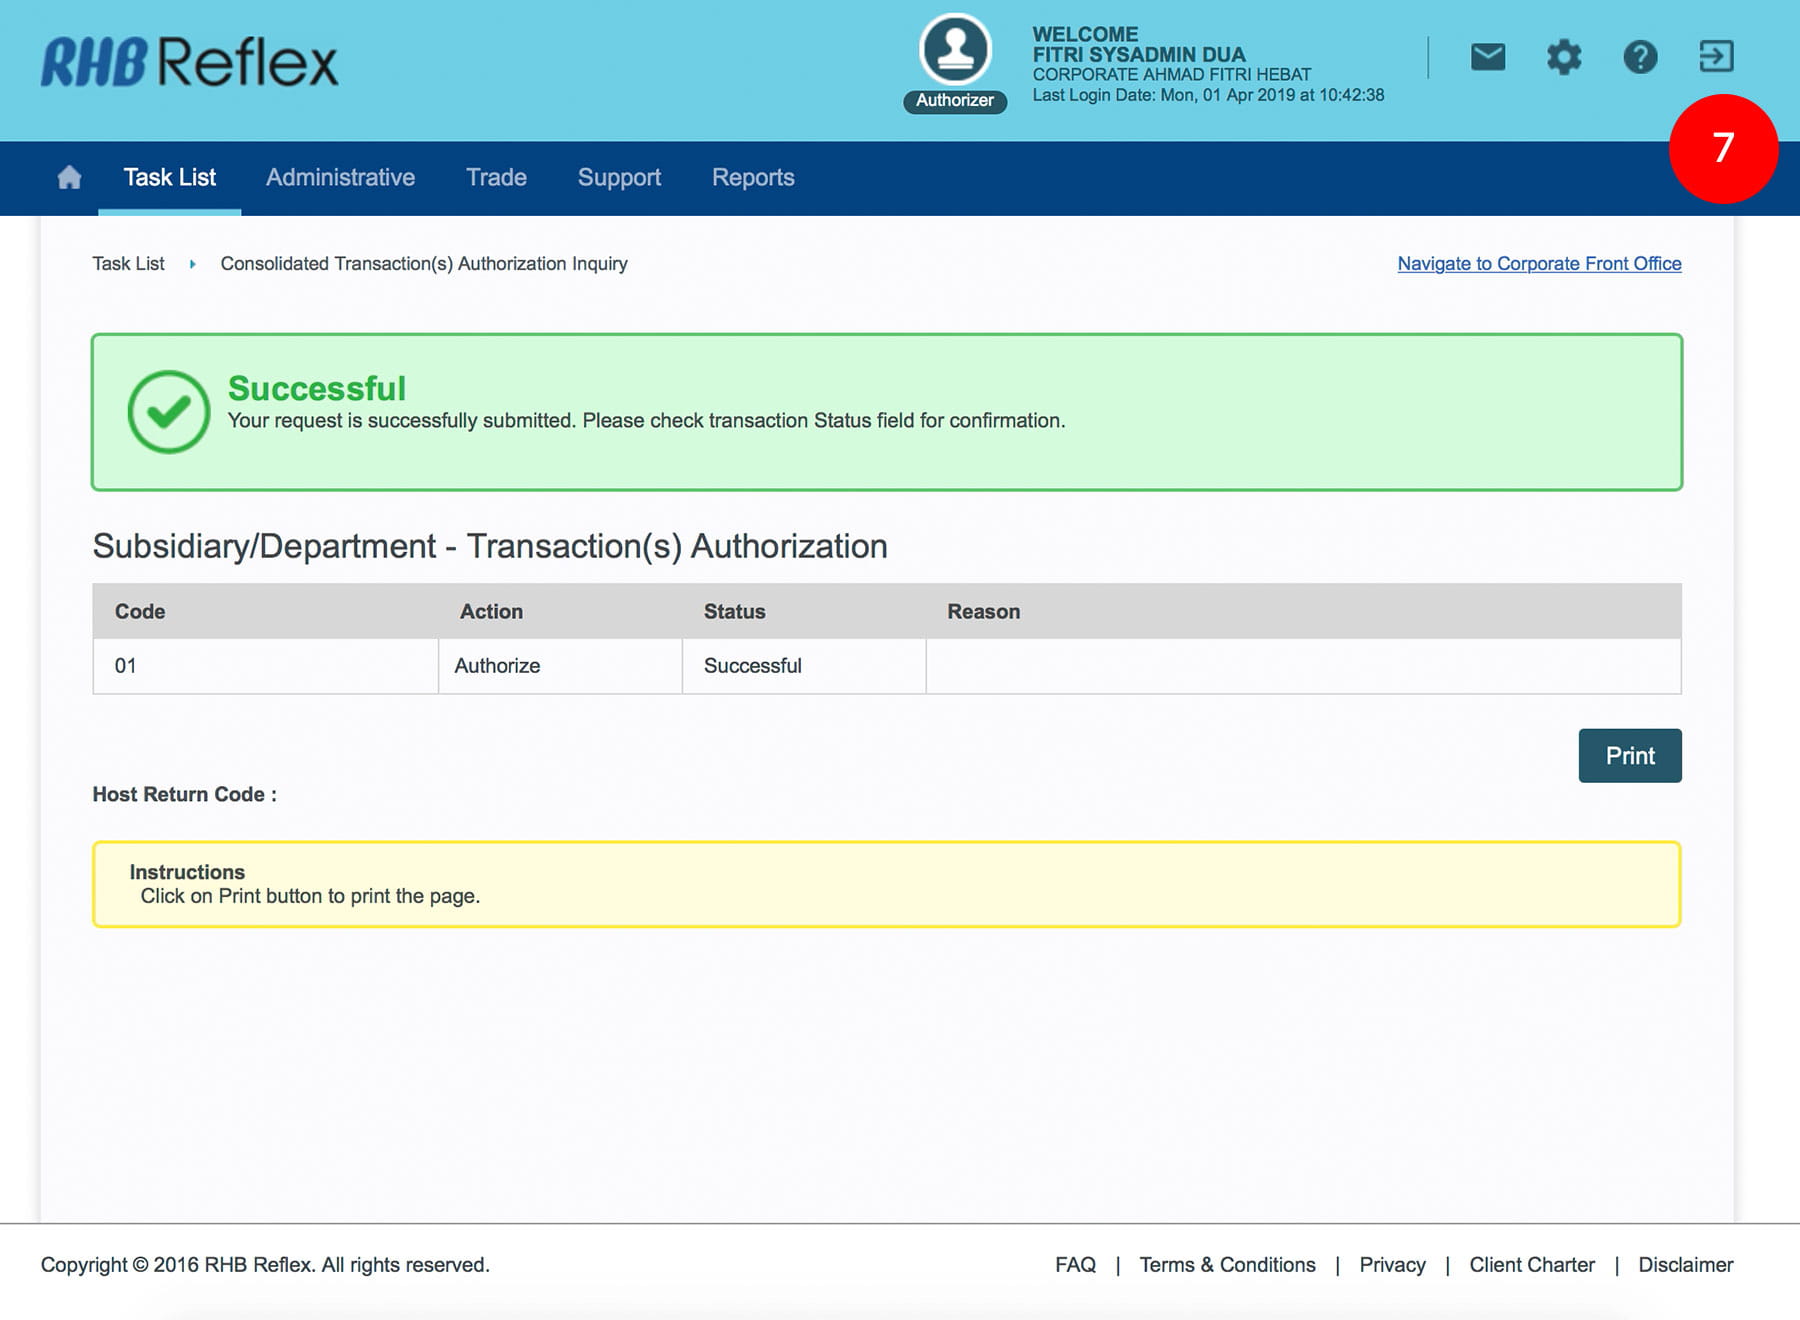Click the Authorizer user avatar icon
Image resolution: width=1800 pixels, height=1320 pixels.
click(955, 50)
